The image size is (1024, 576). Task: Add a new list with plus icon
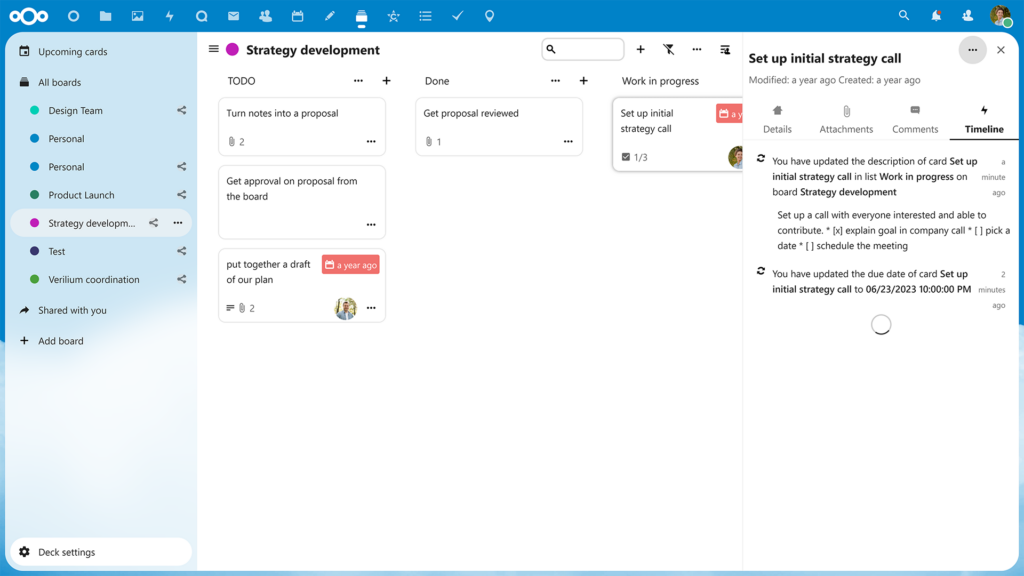click(641, 49)
